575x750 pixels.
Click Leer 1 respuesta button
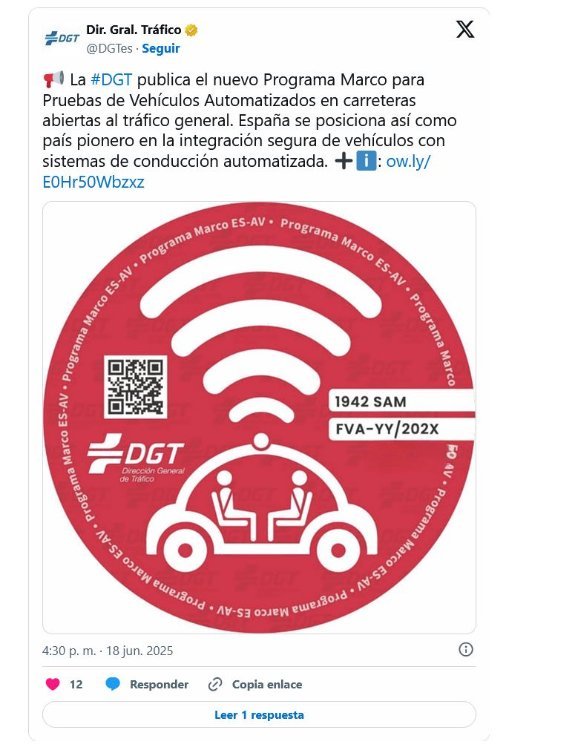tap(259, 715)
